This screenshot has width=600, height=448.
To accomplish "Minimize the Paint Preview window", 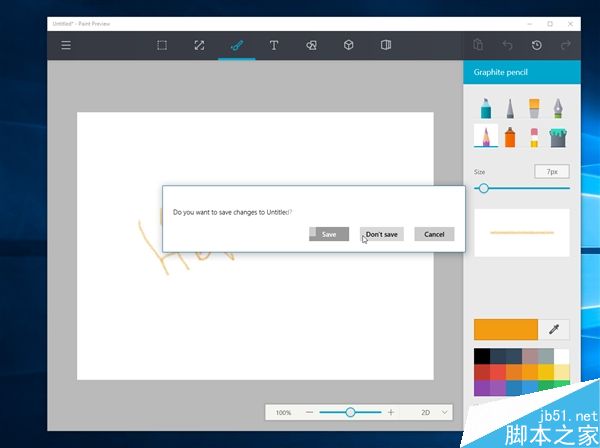I will [x=530, y=24].
